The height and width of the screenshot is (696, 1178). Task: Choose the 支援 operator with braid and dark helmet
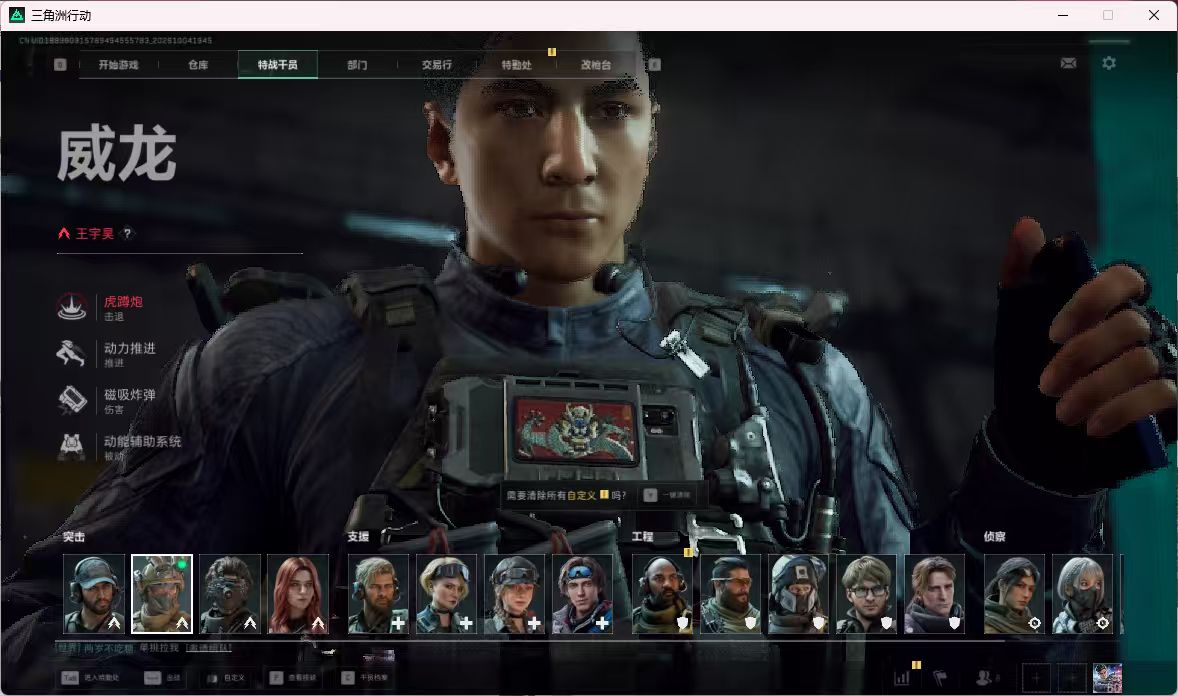pyautogui.click(x=515, y=594)
